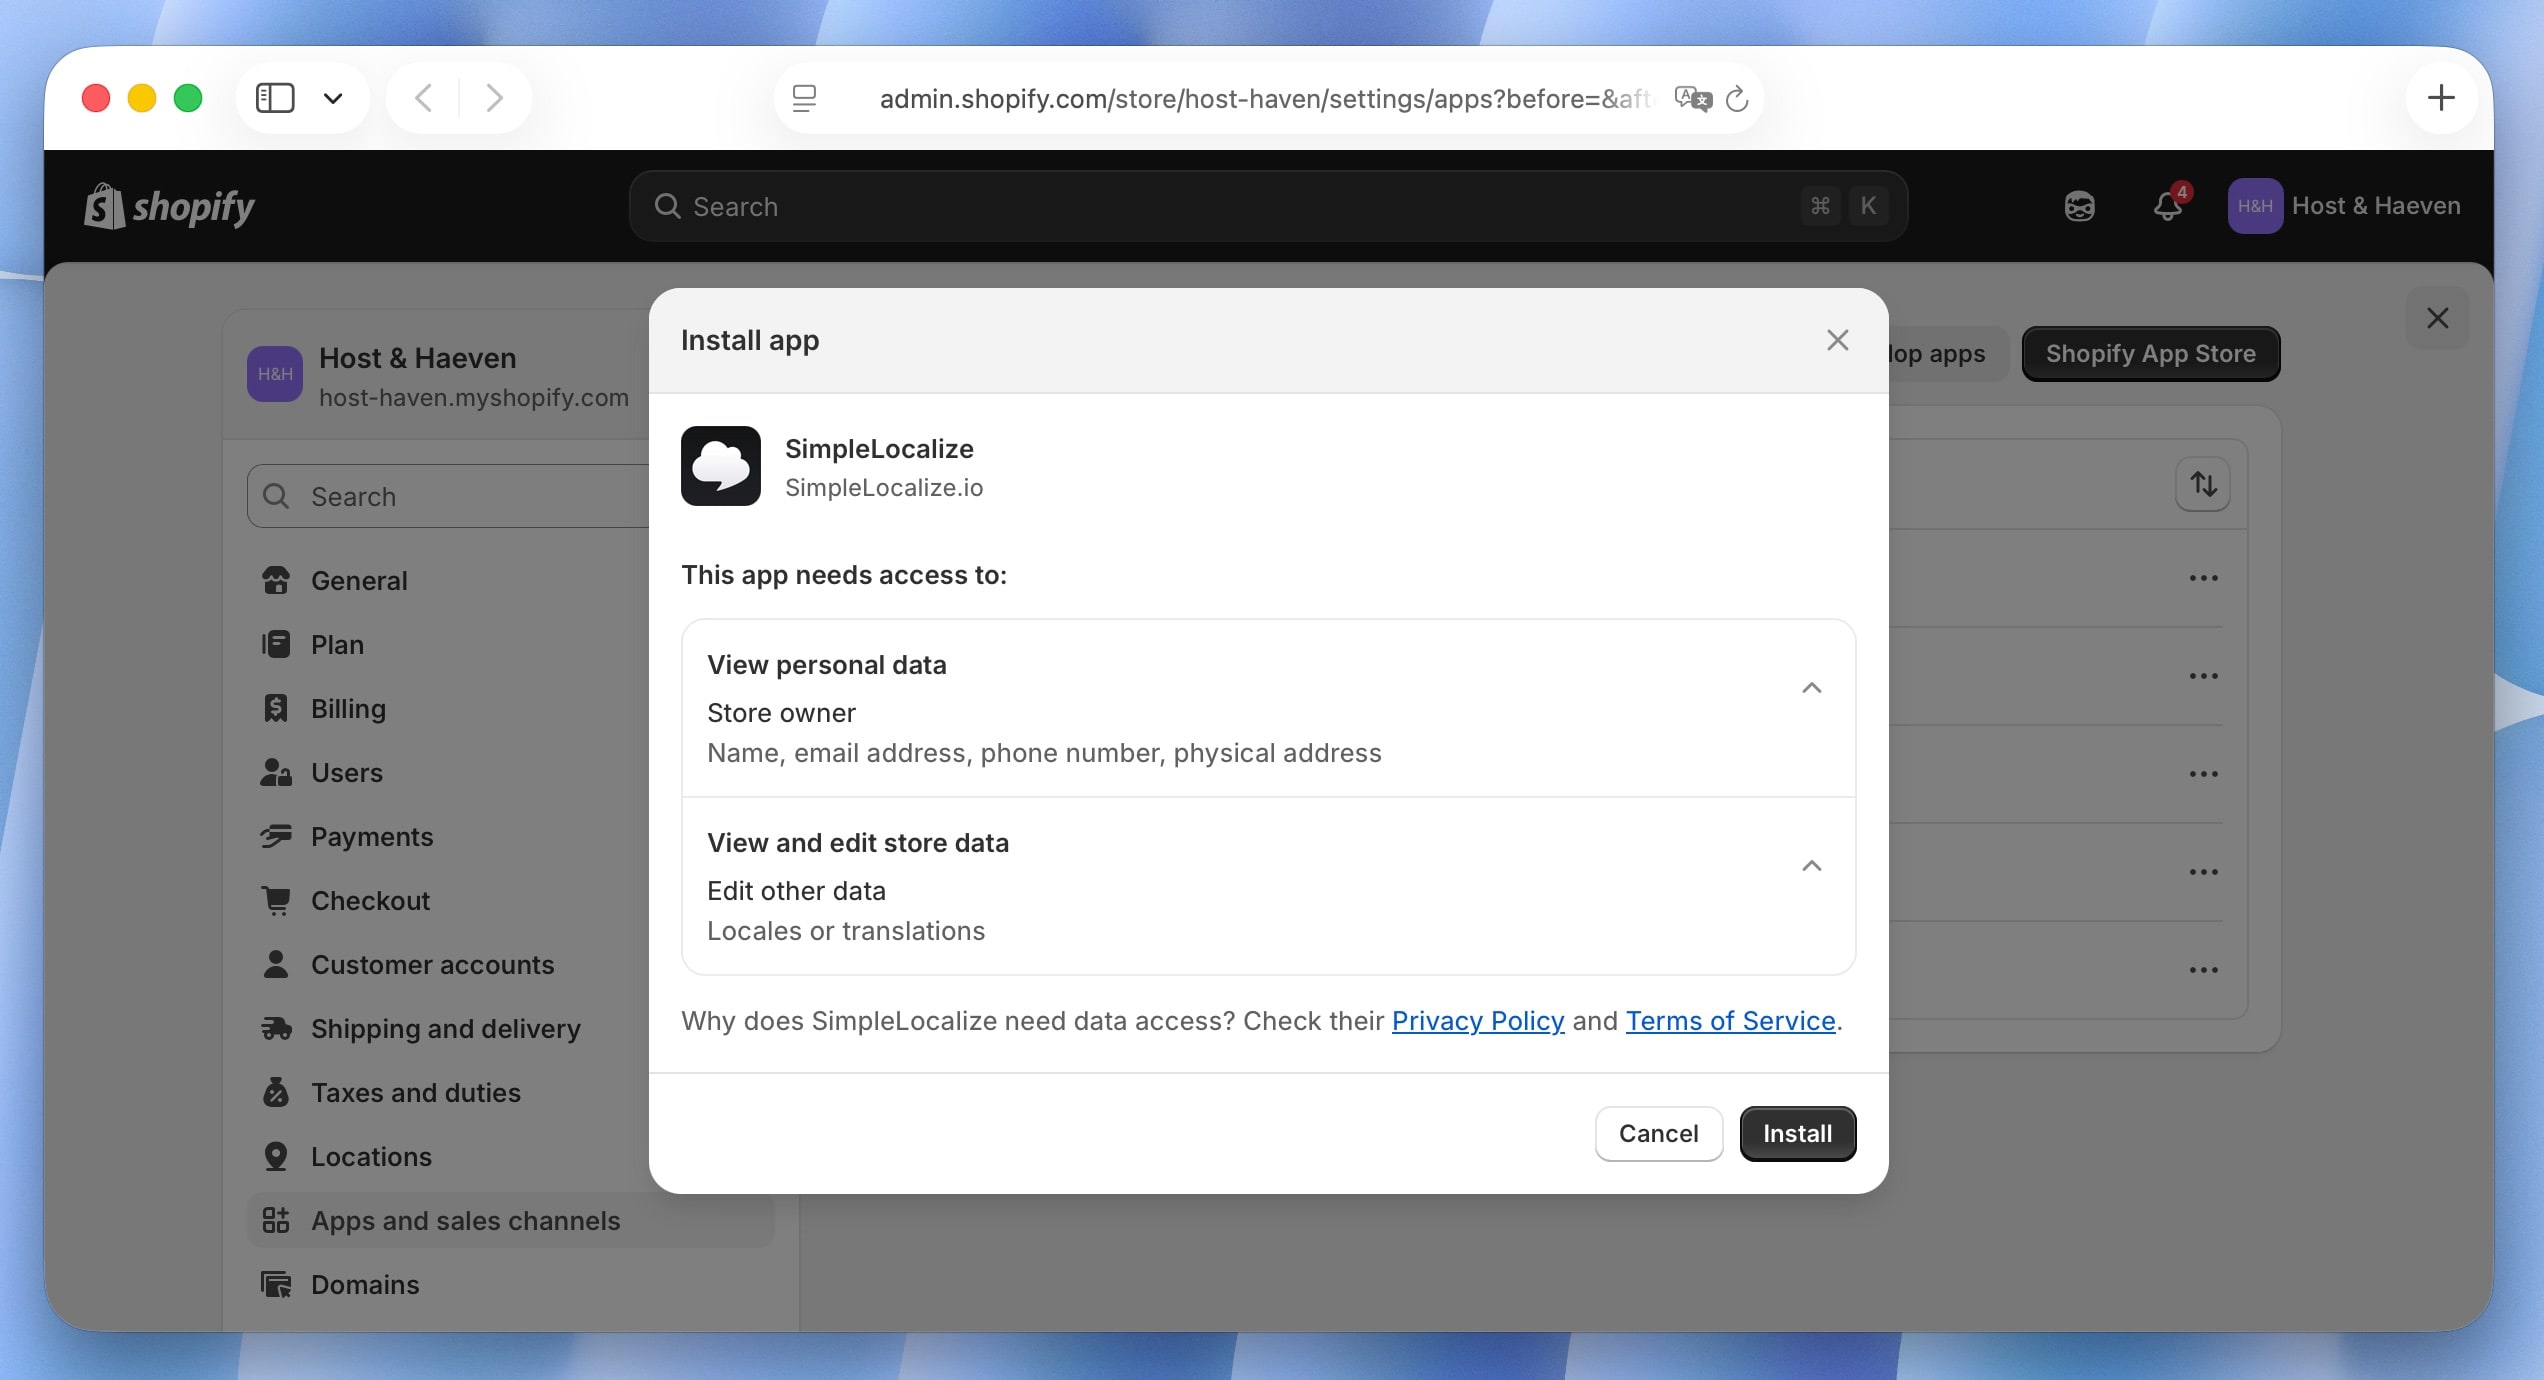Open the Privacy Policy link
Screen dimensions: 2544x1380
[x=1478, y=1021]
